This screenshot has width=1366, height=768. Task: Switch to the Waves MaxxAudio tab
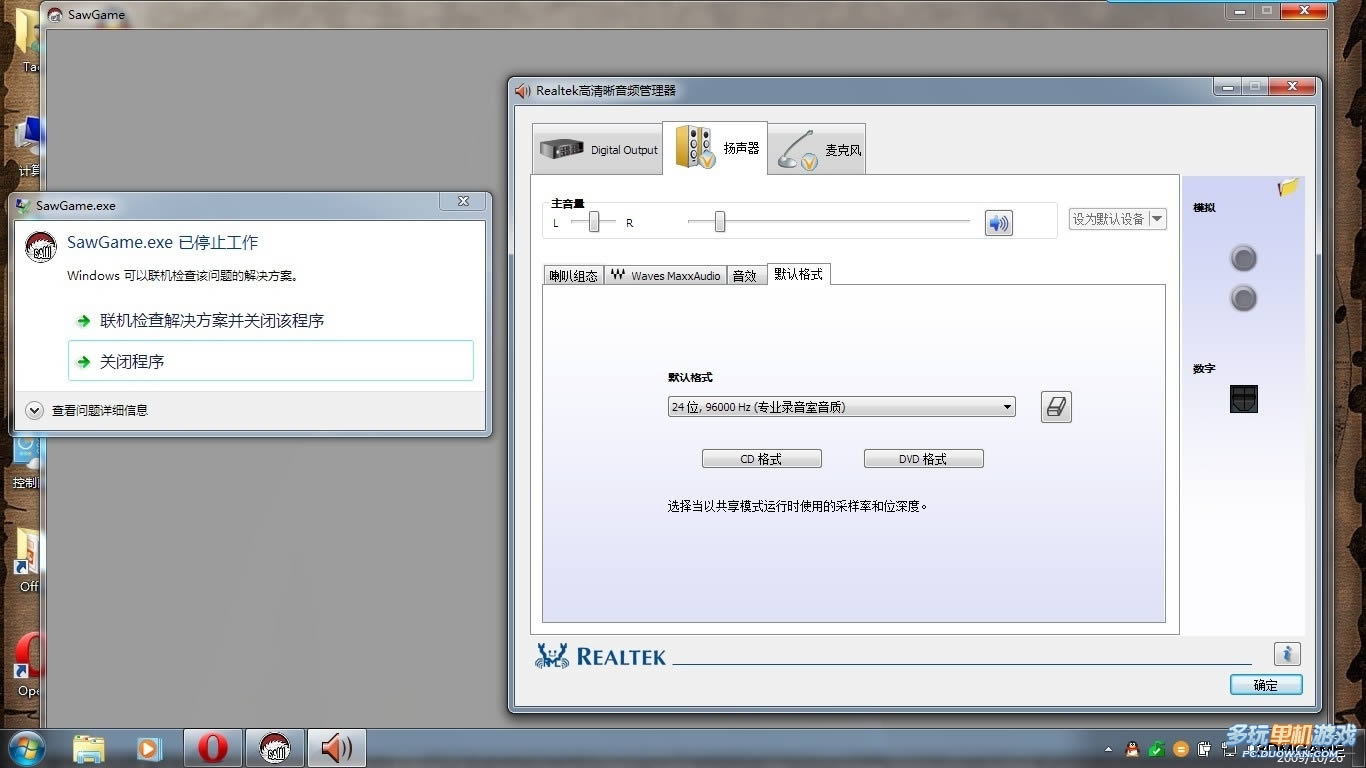[x=666, y=276]
